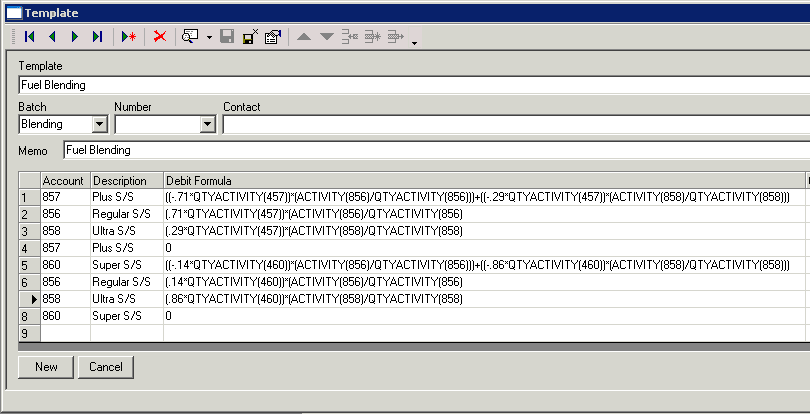
Task: Click Super S/S description in row 8
Action: pyautogui.click(x=127, y=316)
